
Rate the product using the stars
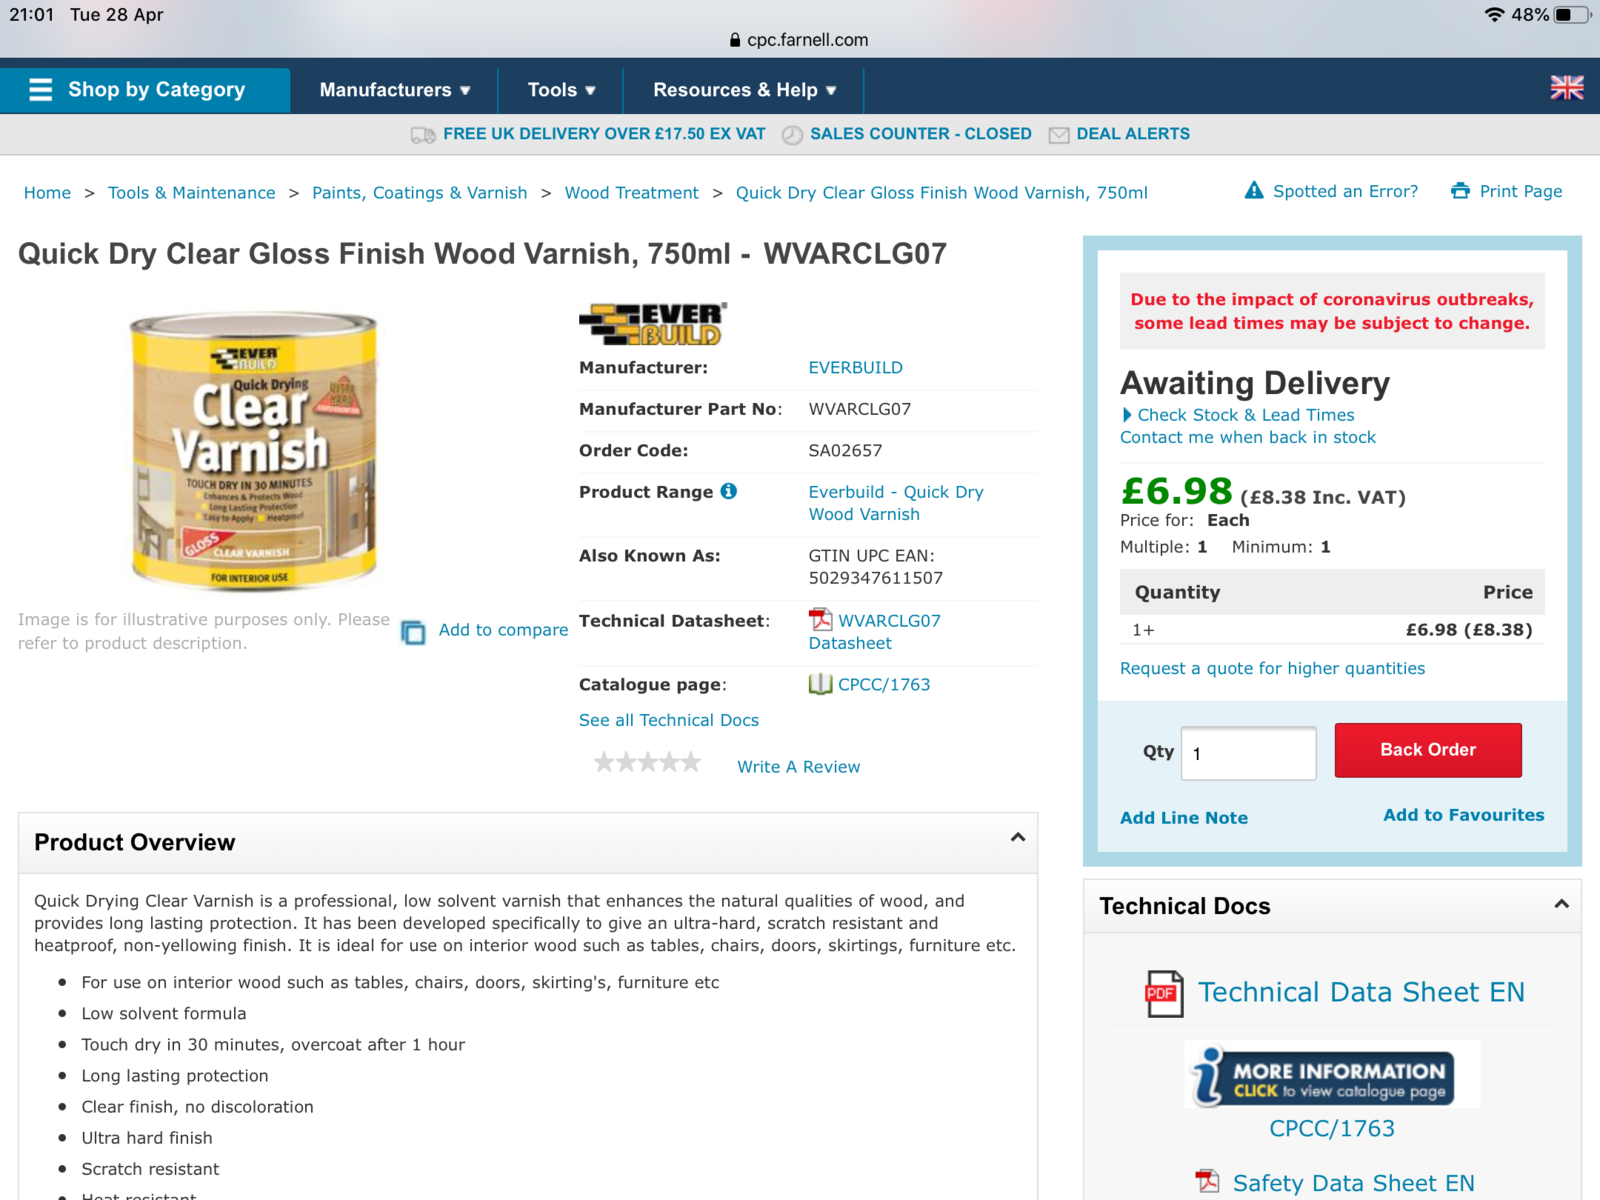point(648,763)
